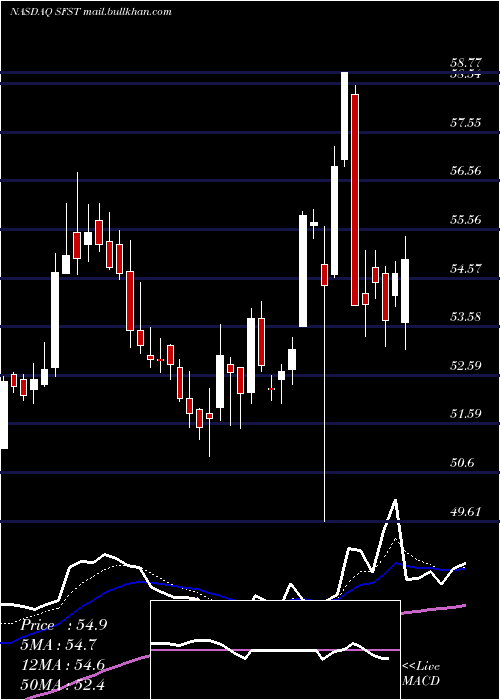Open the Live MACD inset chart
This screenshot has height=700, width=500.
pyautogui.click(x=275, y=650)
